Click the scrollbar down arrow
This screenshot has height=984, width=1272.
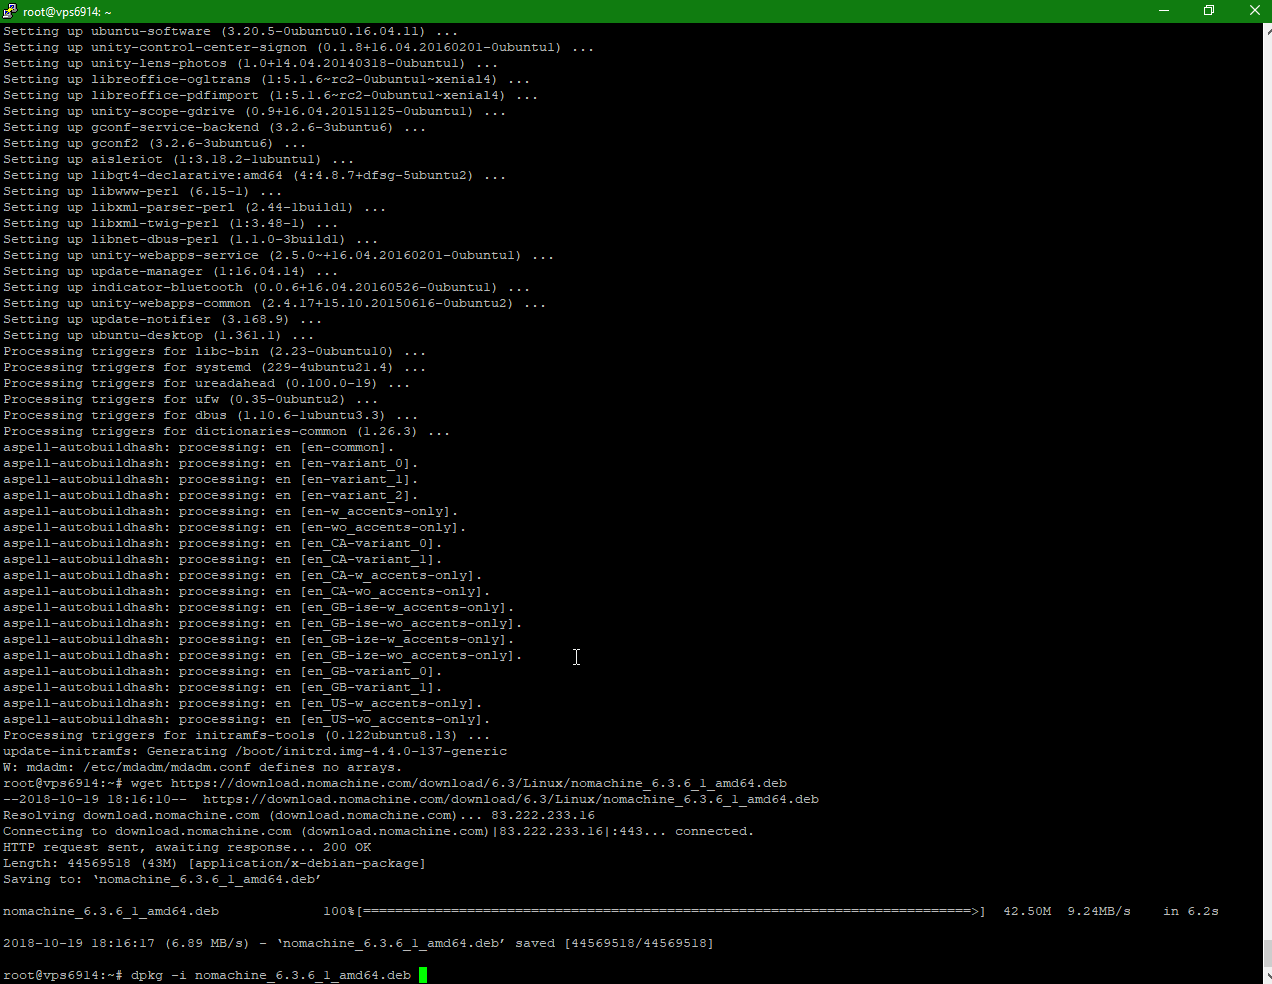click(x=1267, y=976)
